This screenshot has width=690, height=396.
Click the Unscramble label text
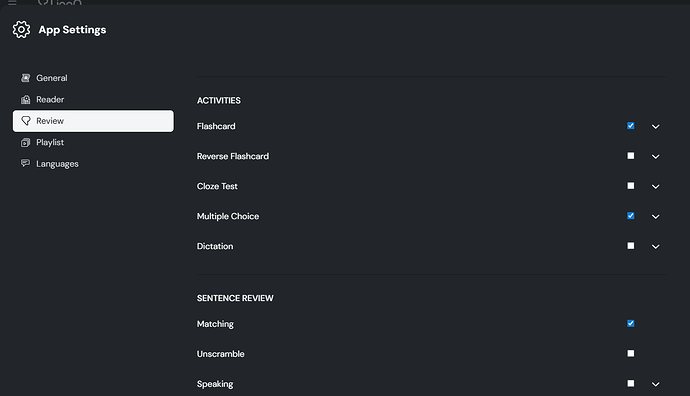tap(220, 354)
